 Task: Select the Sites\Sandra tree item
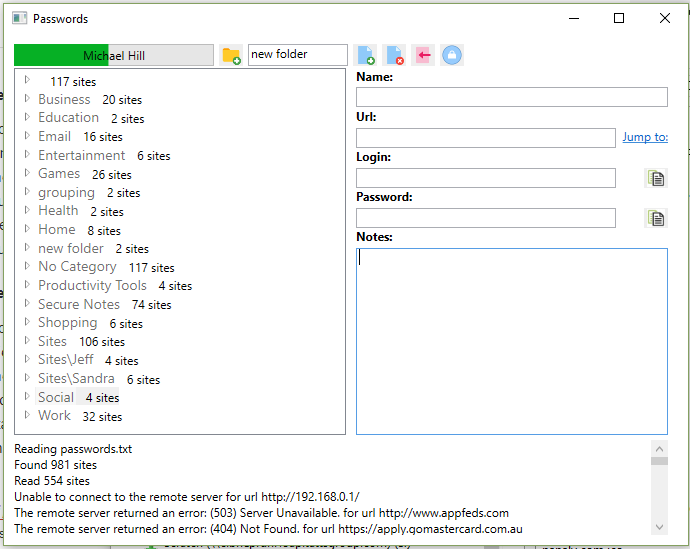click(99, 379)
